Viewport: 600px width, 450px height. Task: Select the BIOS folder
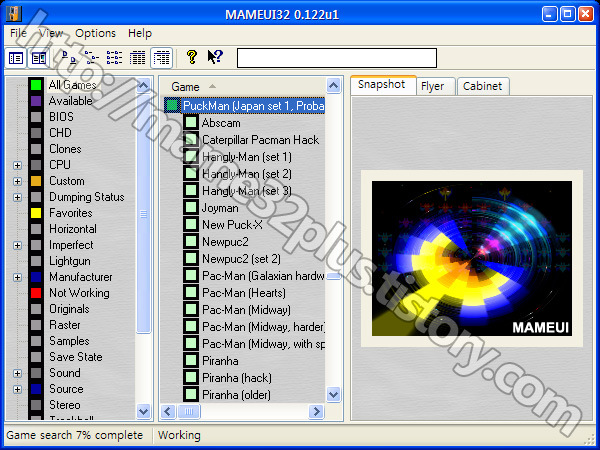(61, 117)
